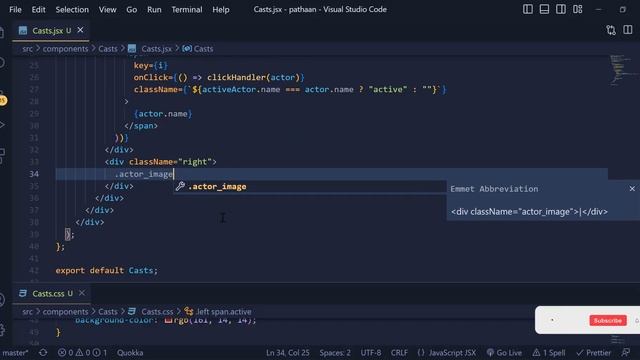Click the Emmet preview div snippet
The width and height of the screenshot is (640, 360).
pos(529,211)
